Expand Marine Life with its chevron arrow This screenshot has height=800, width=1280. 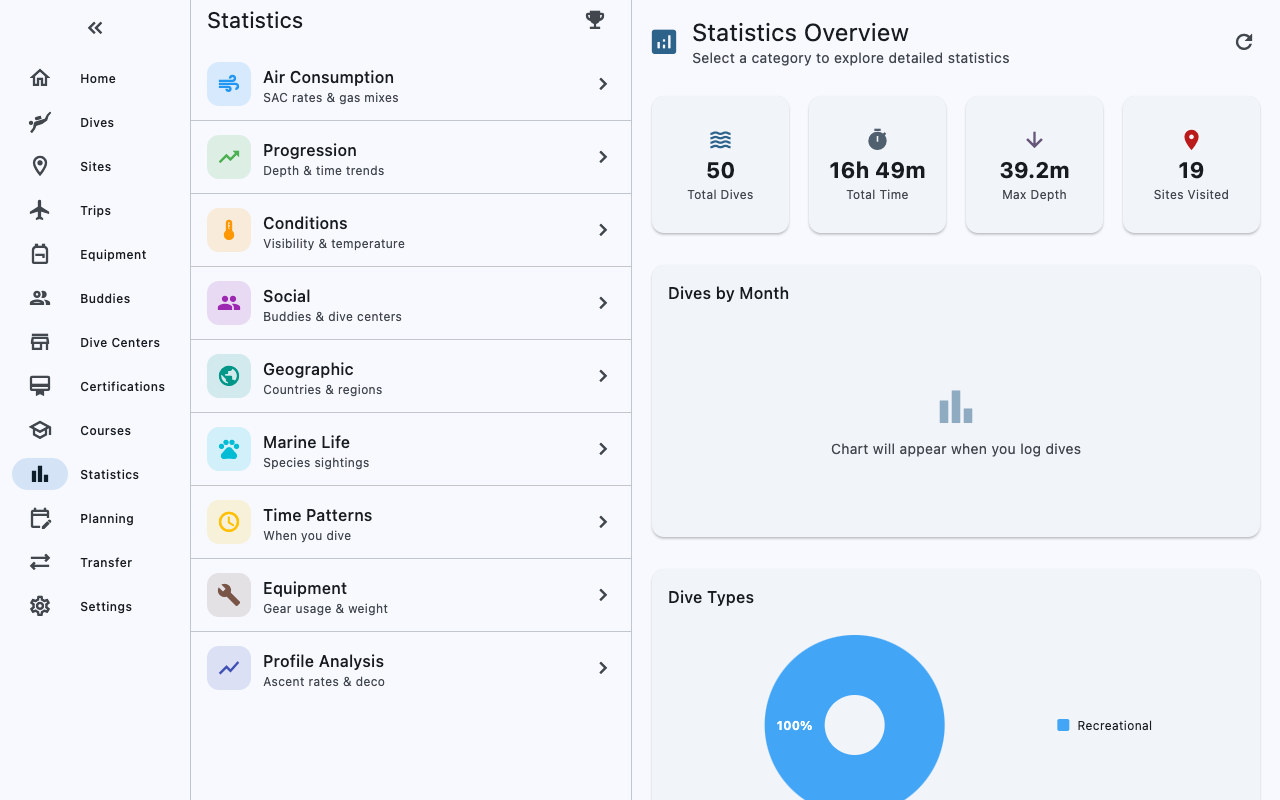tap(603, 449)
